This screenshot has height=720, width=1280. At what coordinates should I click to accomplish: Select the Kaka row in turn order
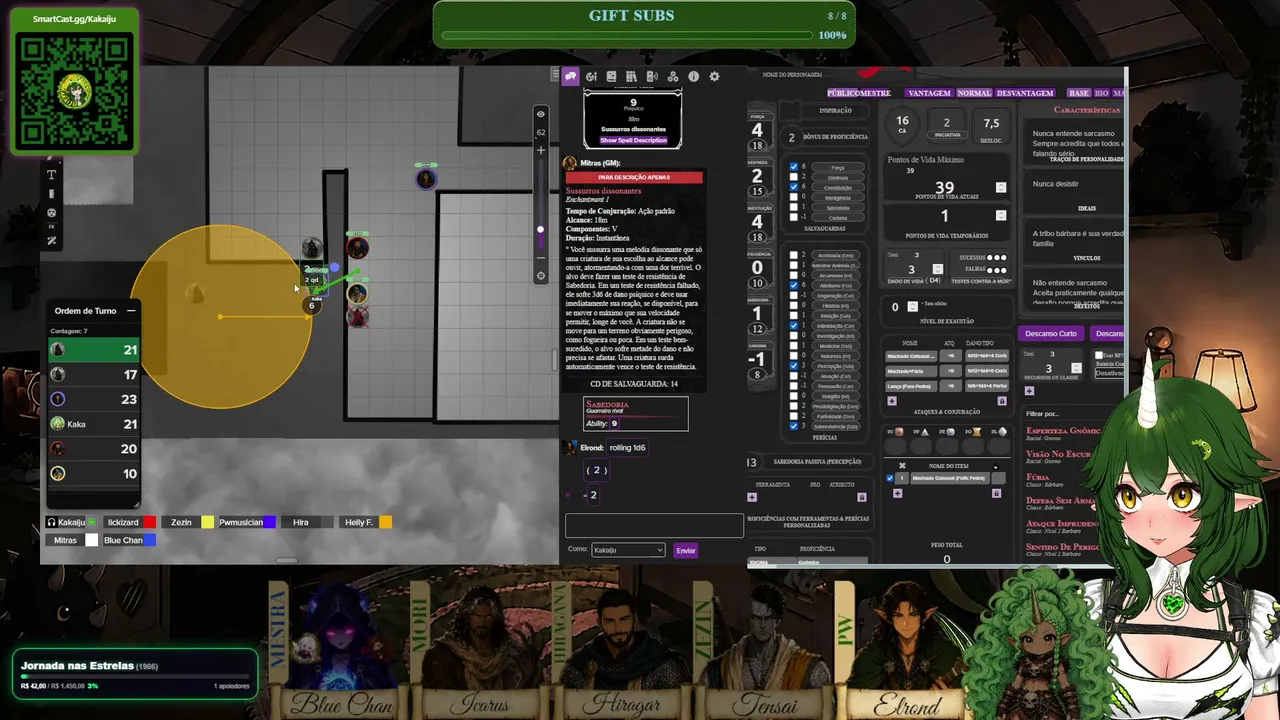click(x=95, y=424)
